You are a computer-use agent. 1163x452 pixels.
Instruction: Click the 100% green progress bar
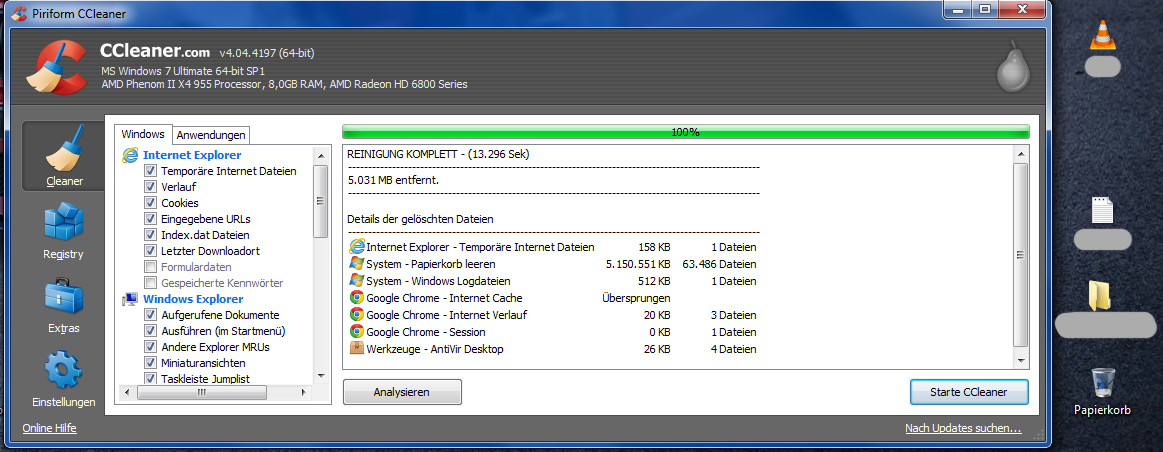(x=685, y=132)
